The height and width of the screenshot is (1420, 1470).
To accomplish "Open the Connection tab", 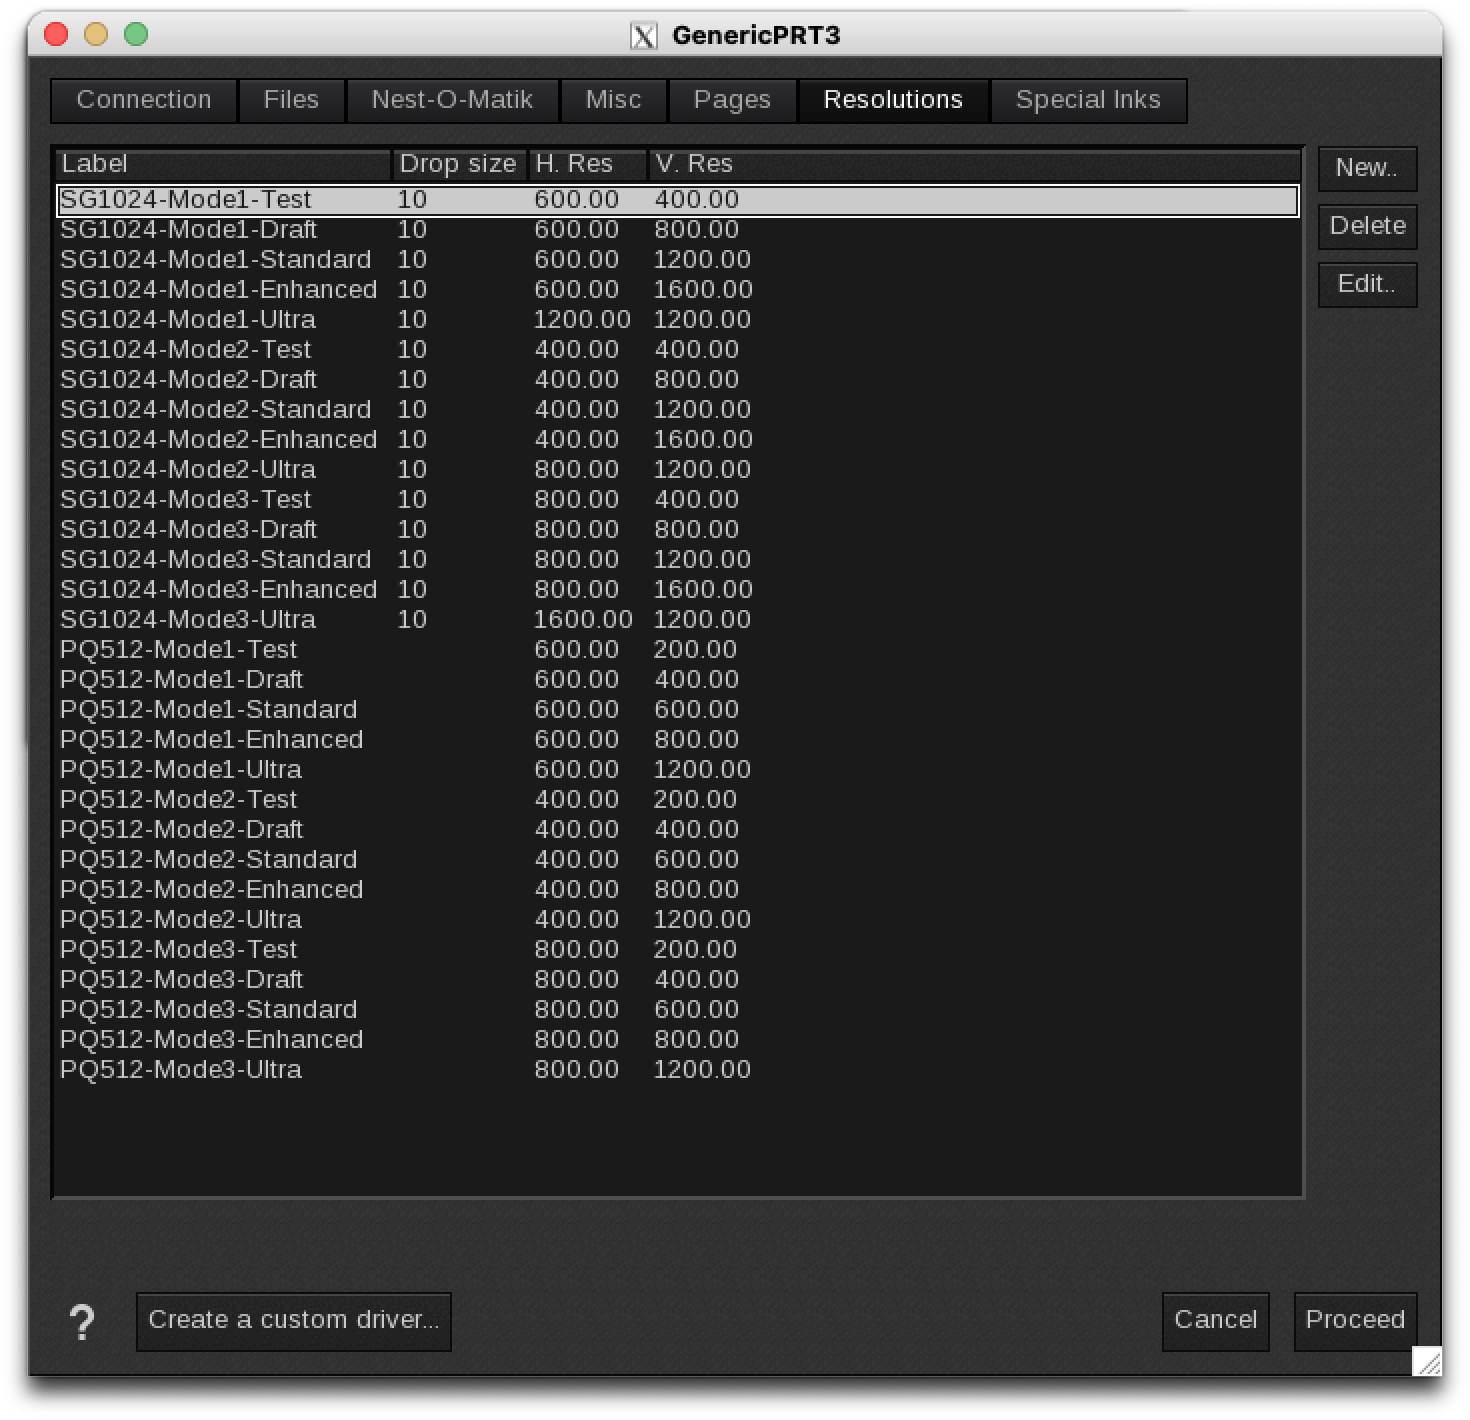I will [x=144, y=100].
